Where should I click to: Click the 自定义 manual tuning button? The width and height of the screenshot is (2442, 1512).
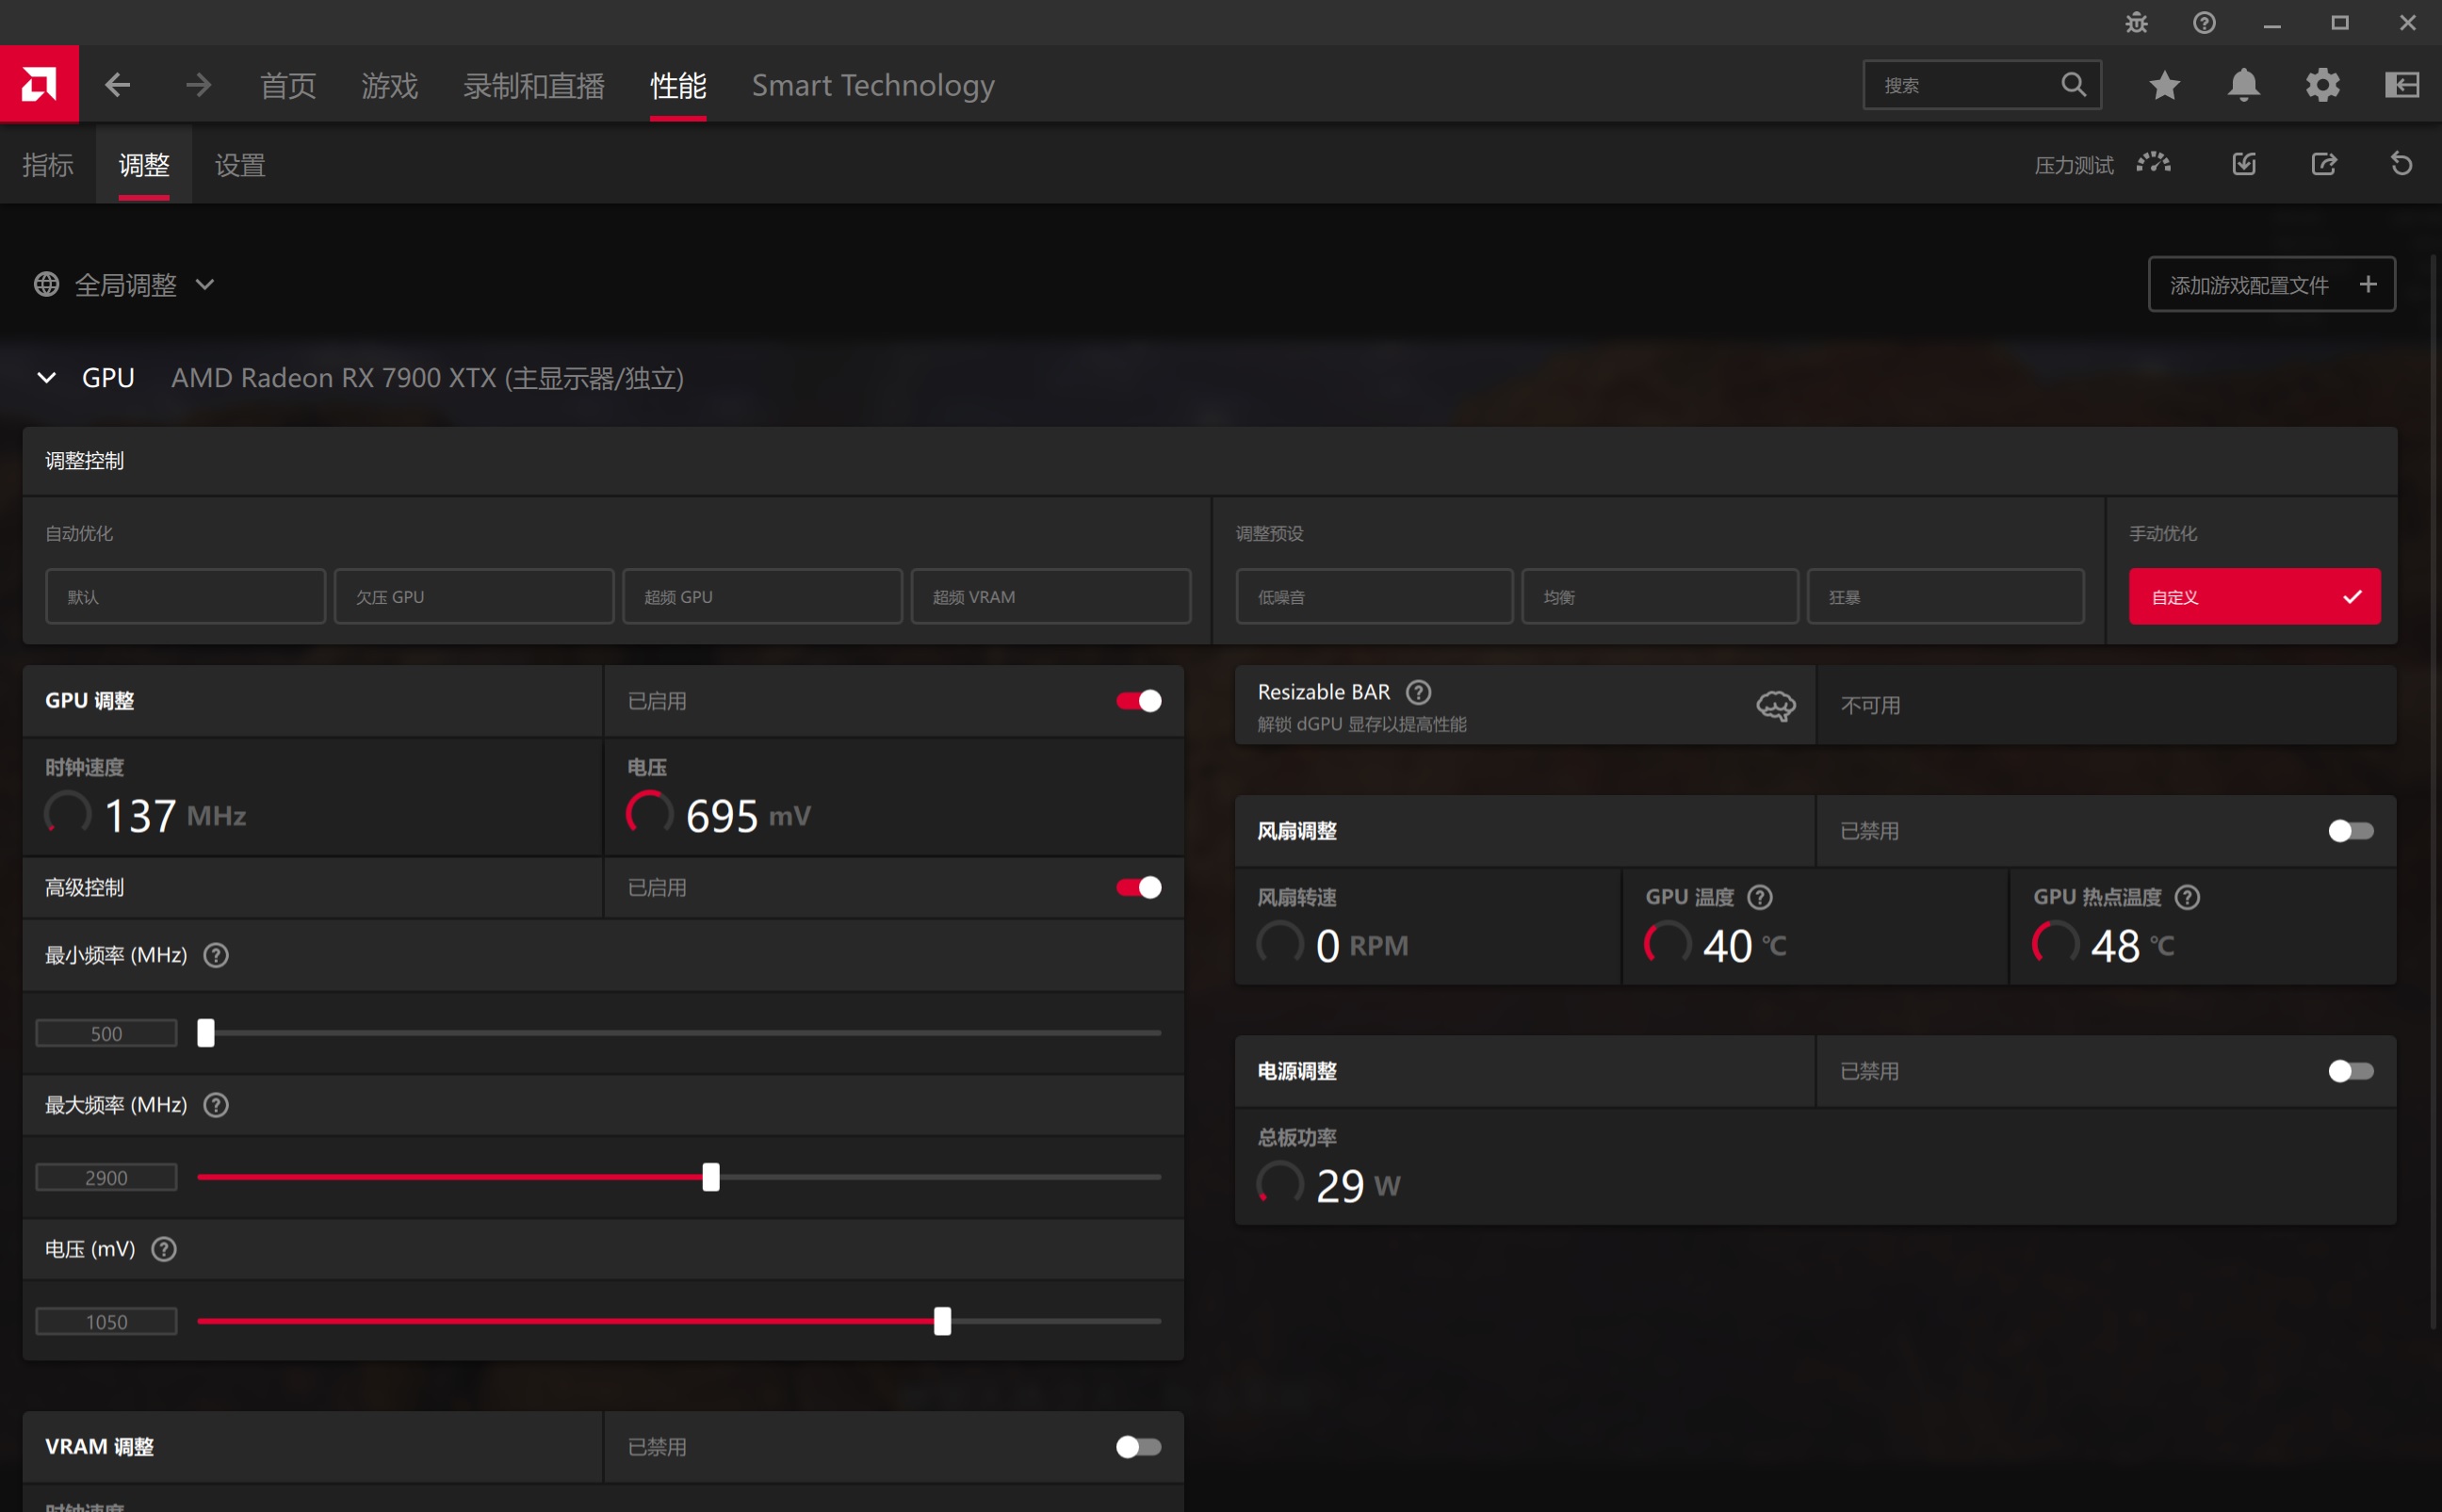coord(2255,597)
